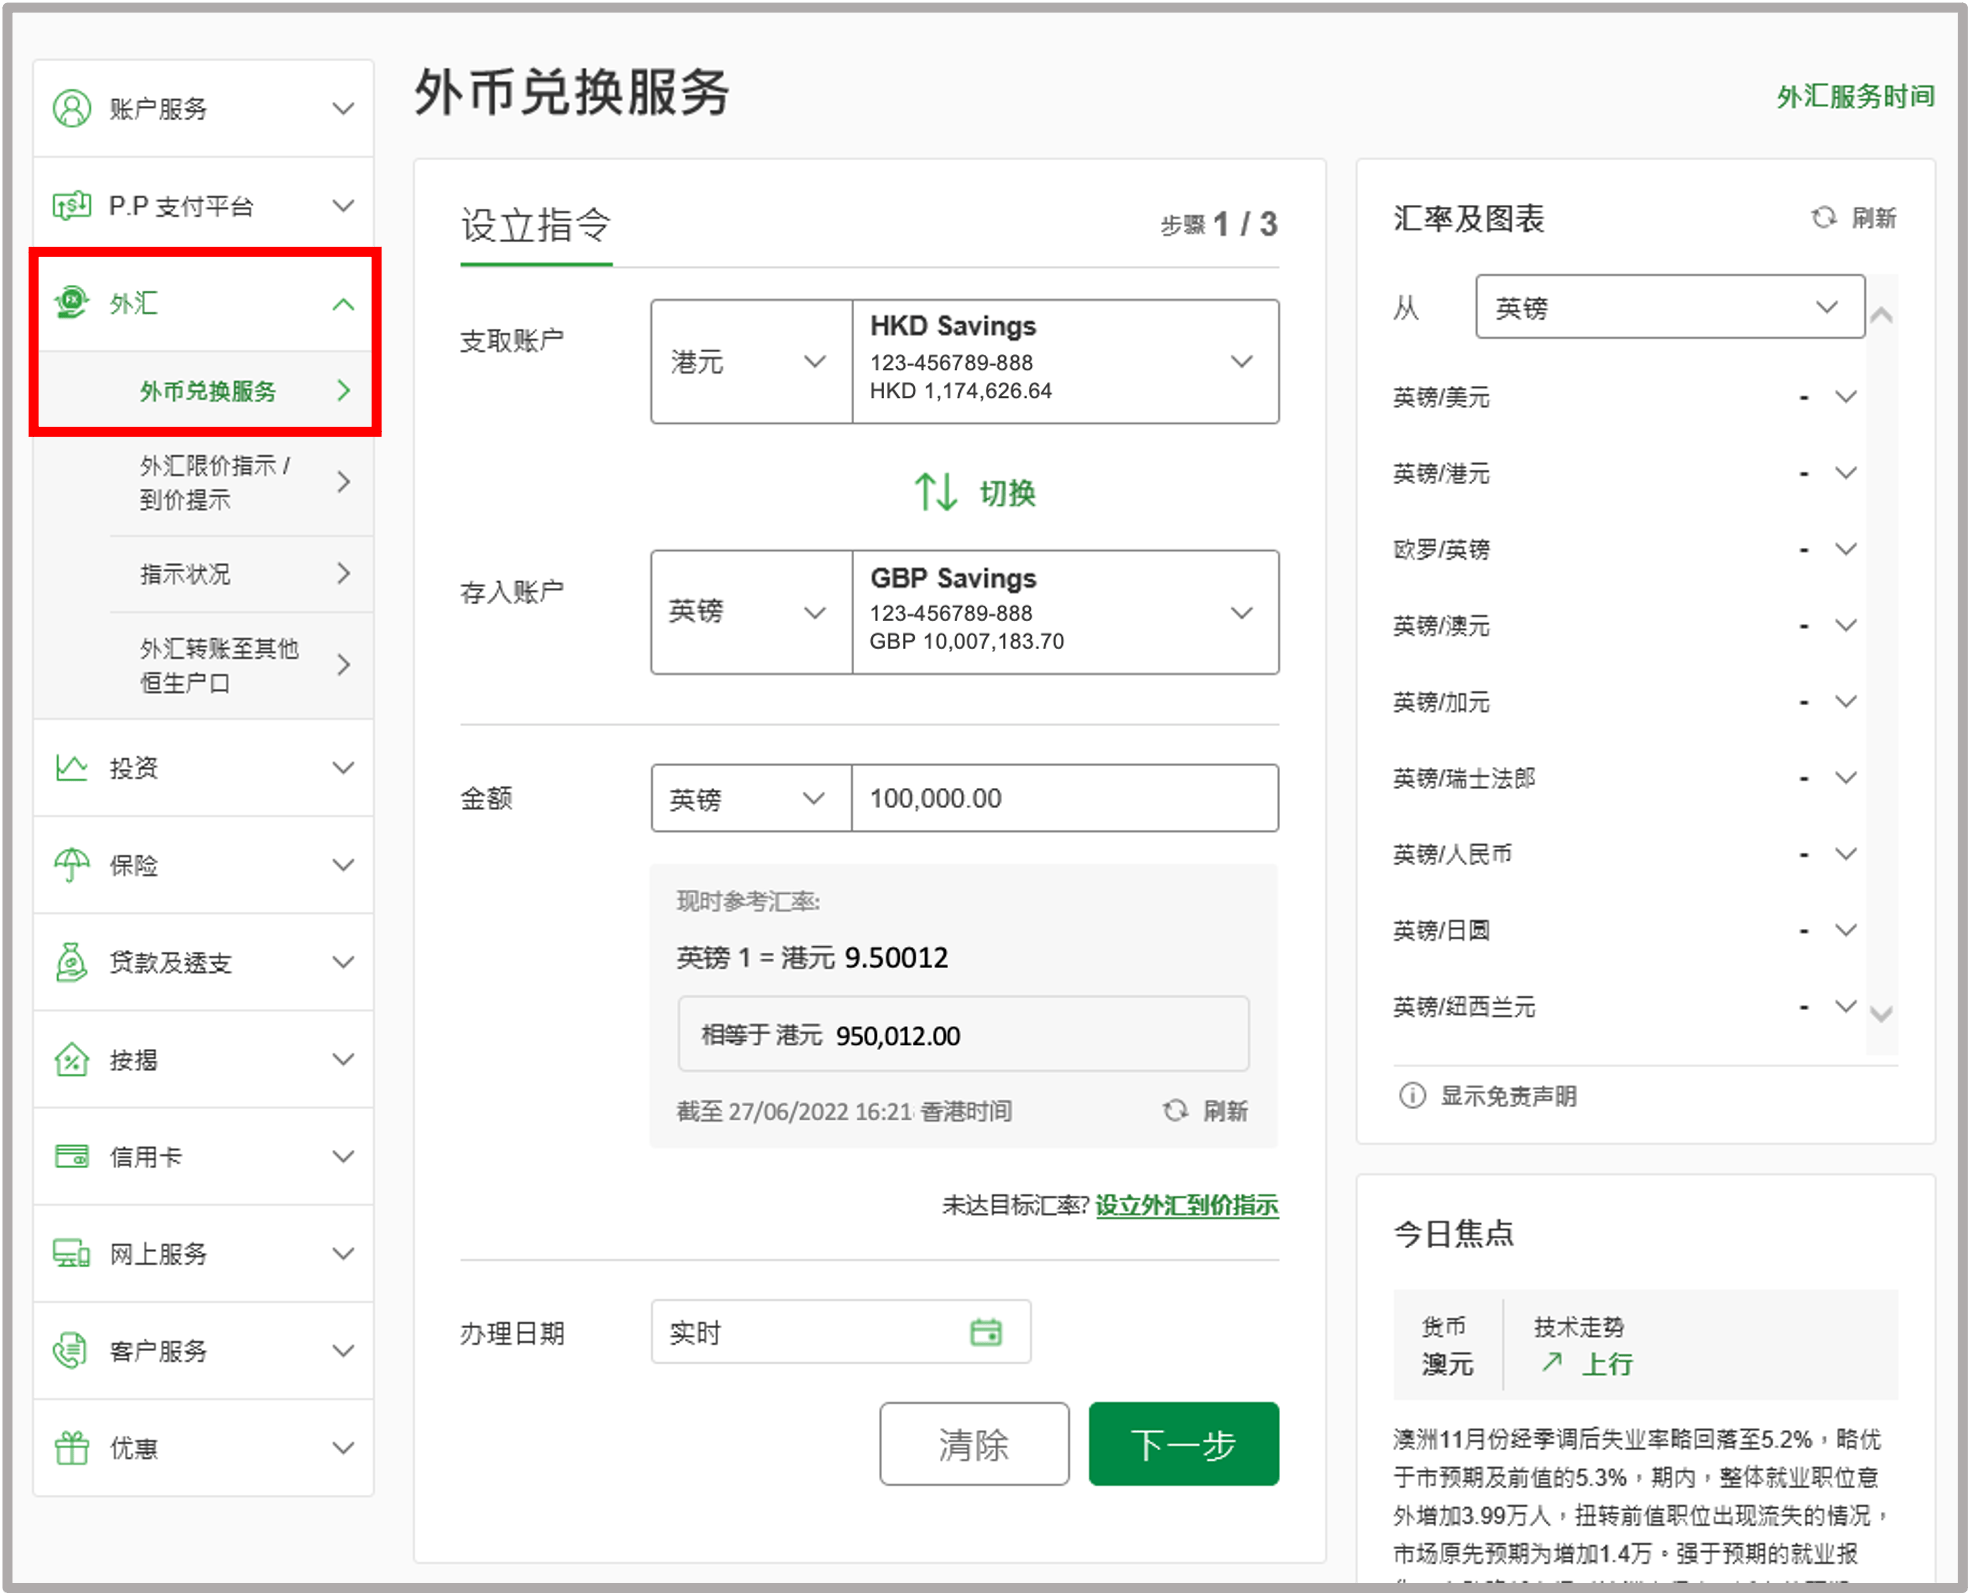Open the 外汇服务时间 link
Viewport: 1970px width, 1595px height.
[1855, 96]
